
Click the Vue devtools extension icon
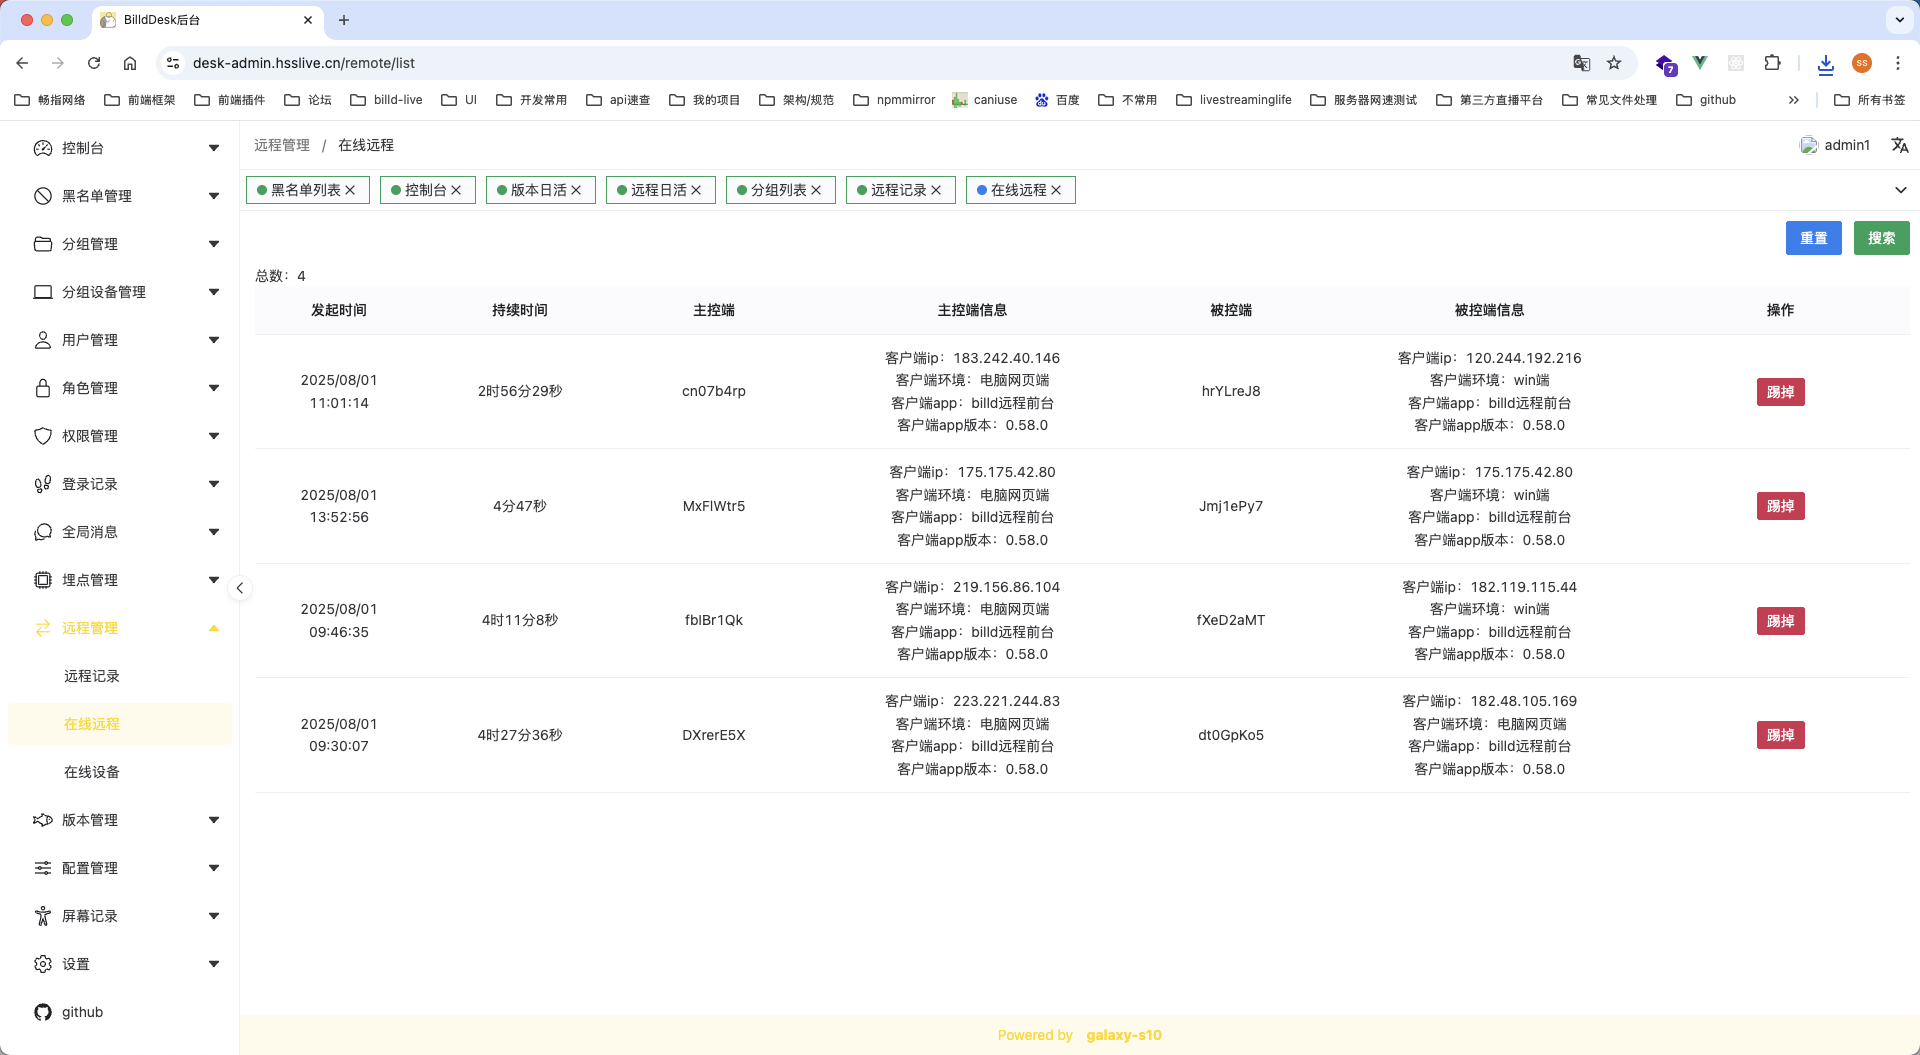tap(1700, 63)
